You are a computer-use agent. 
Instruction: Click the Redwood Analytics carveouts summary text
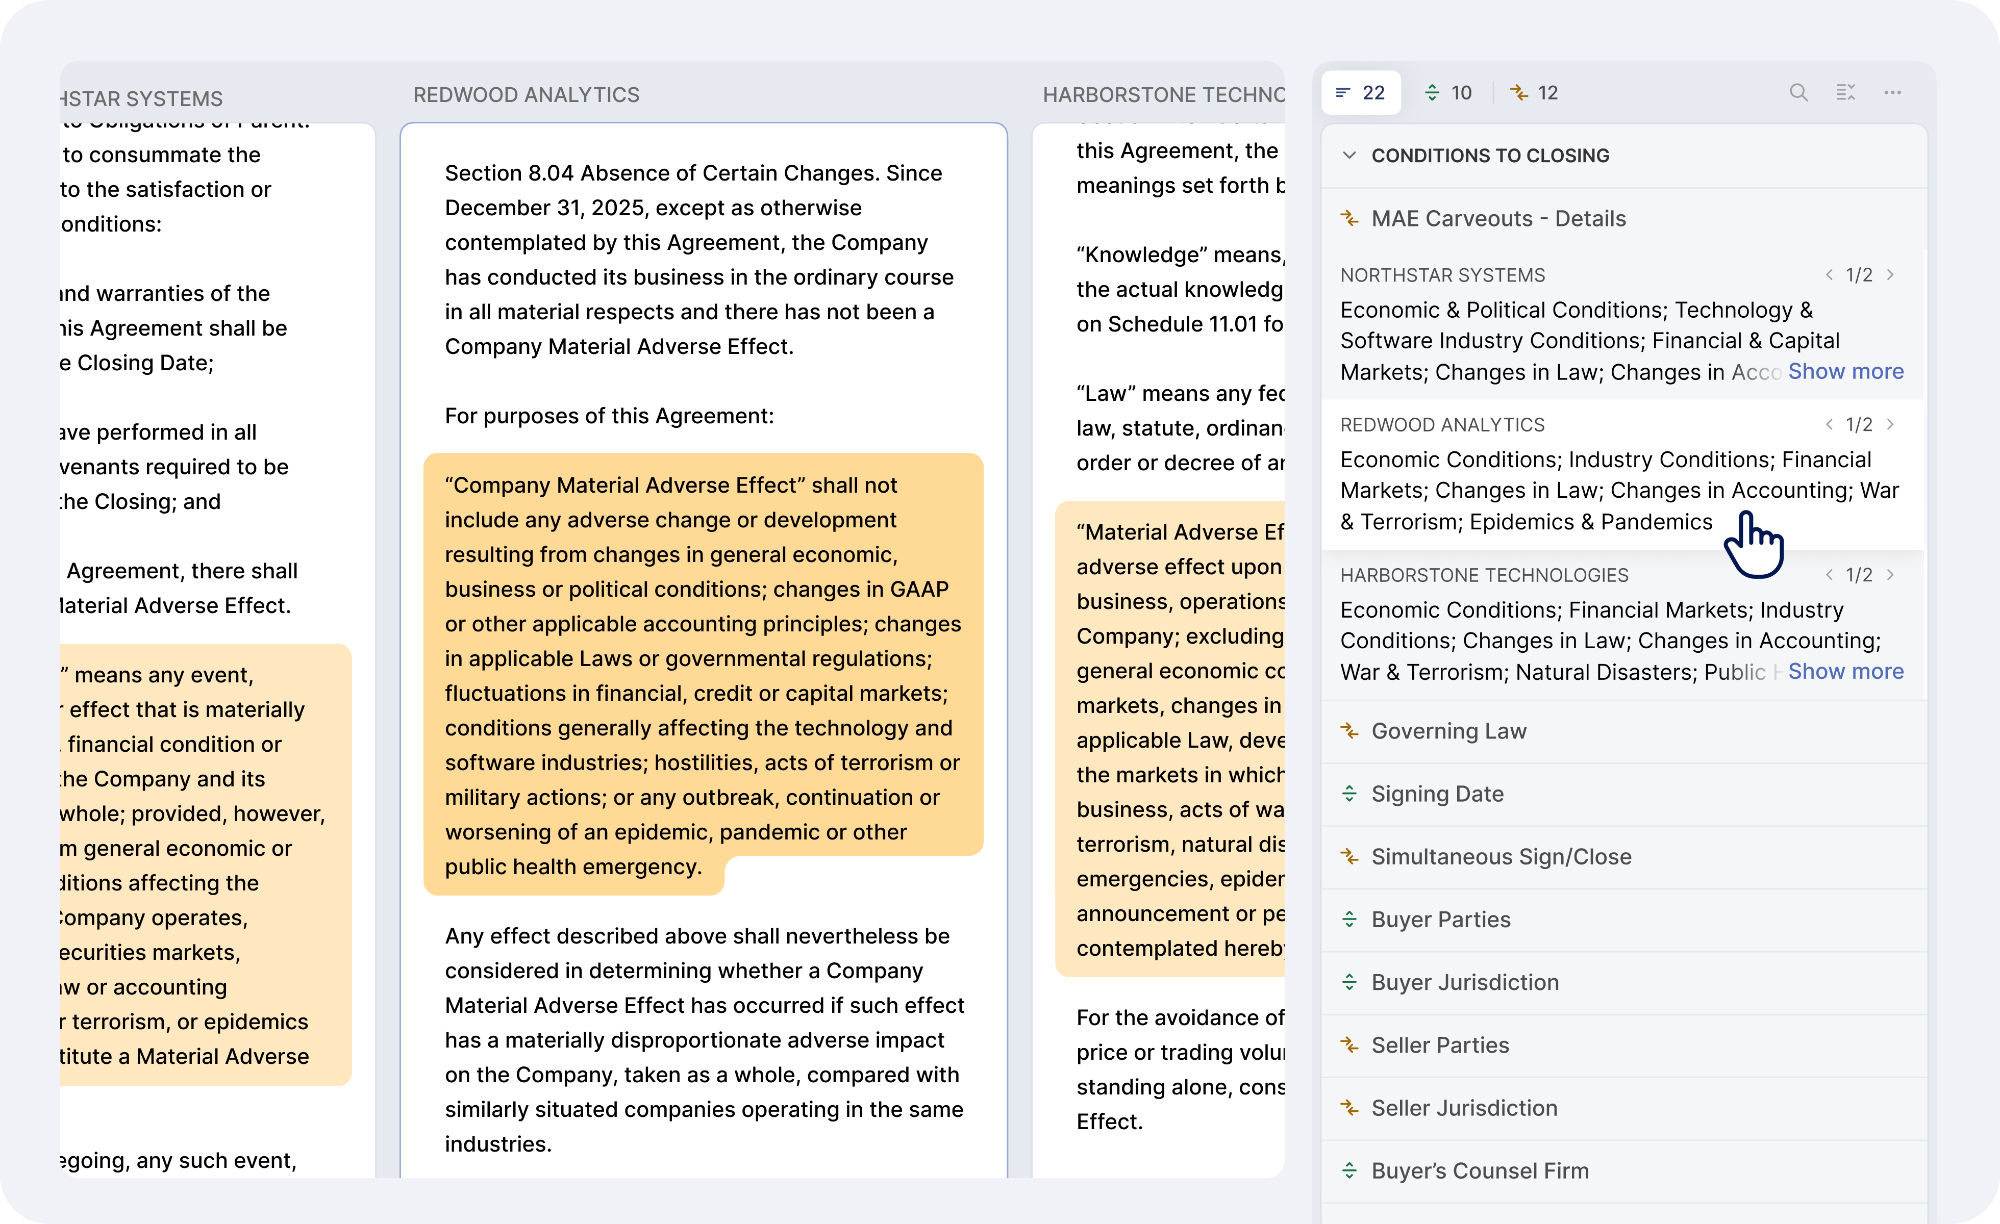coord(1619,491)
